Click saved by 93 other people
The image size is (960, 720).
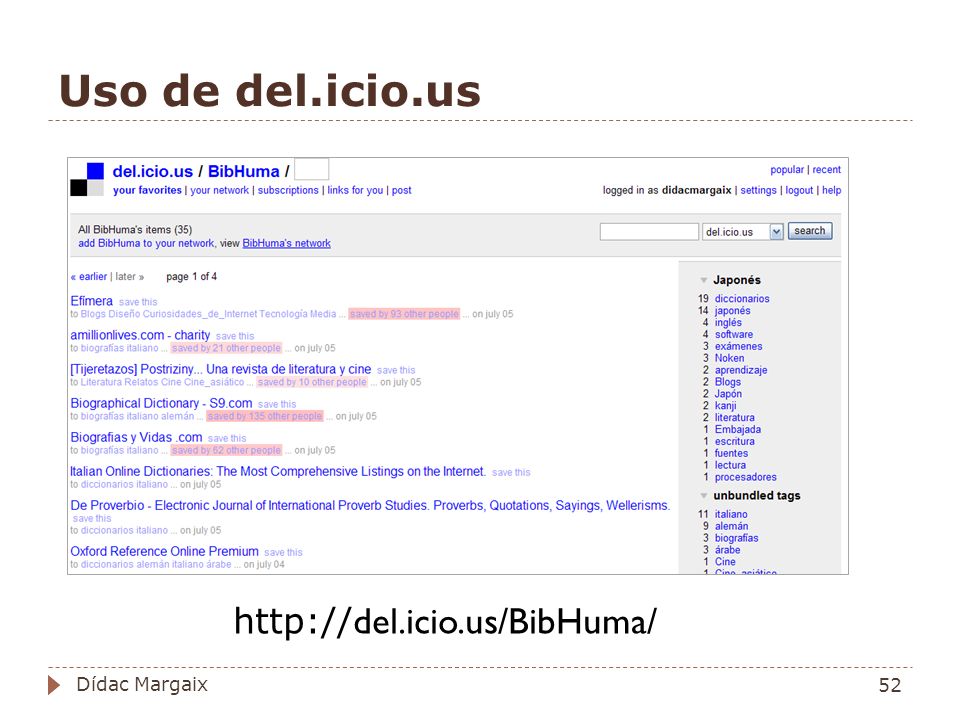click(404, 314)
